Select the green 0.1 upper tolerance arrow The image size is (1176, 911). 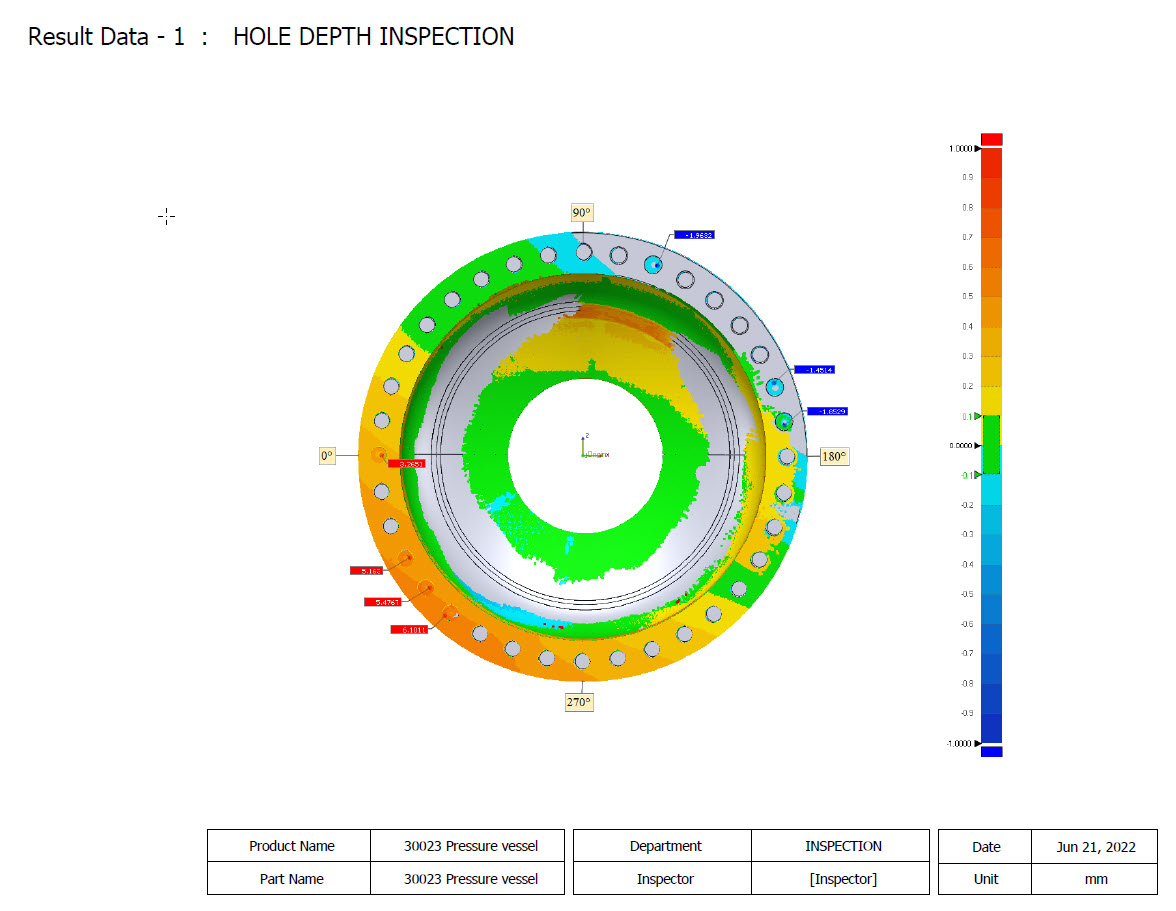point(977,417)
